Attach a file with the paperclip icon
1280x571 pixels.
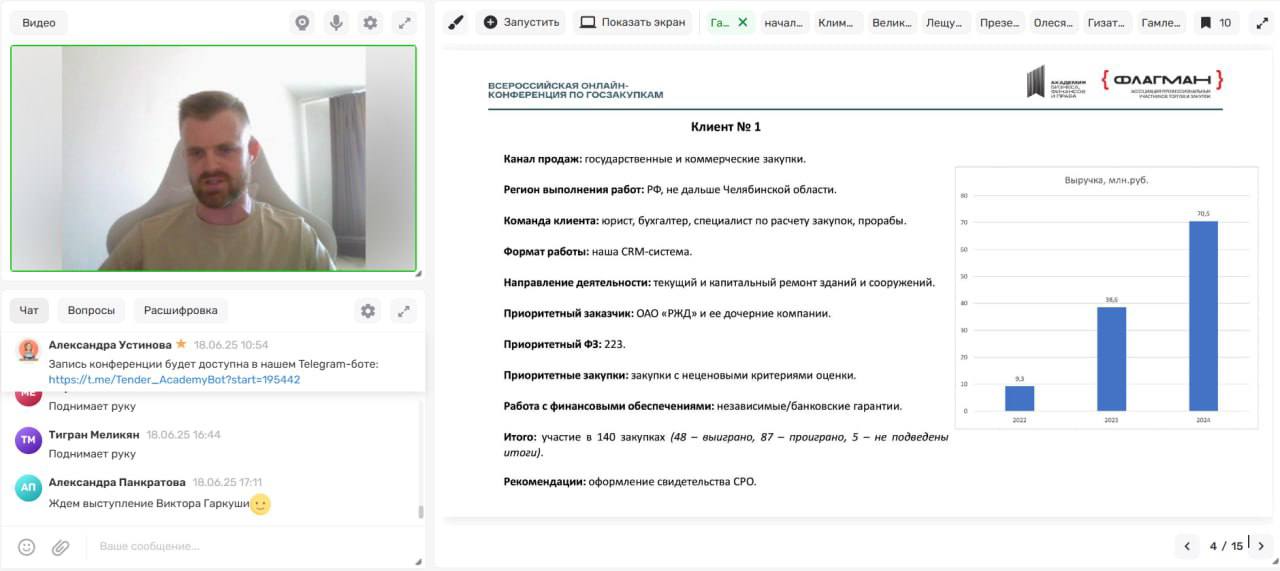pos(61,546)
